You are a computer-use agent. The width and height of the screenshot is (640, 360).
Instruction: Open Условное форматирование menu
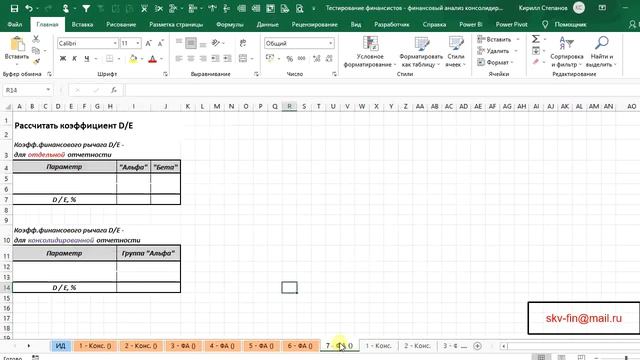tap(370, 52)
